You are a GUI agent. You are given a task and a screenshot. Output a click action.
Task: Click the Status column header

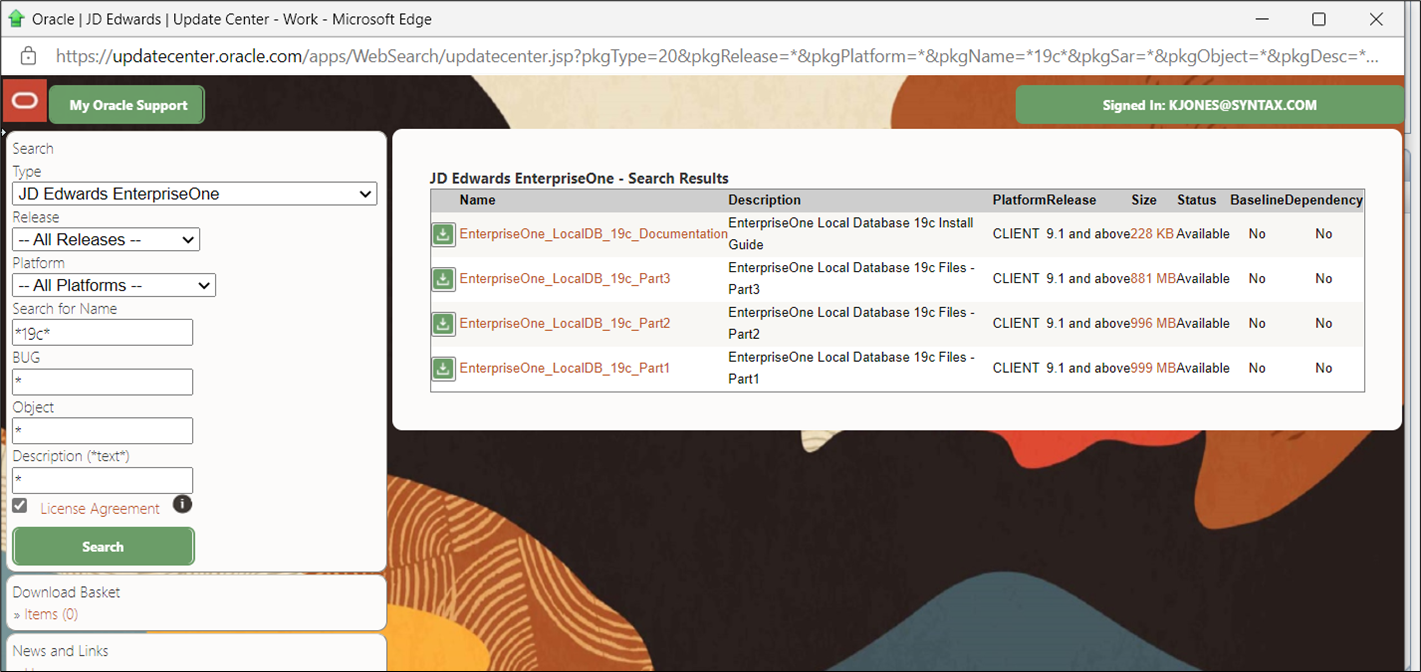click(1196, 200)
